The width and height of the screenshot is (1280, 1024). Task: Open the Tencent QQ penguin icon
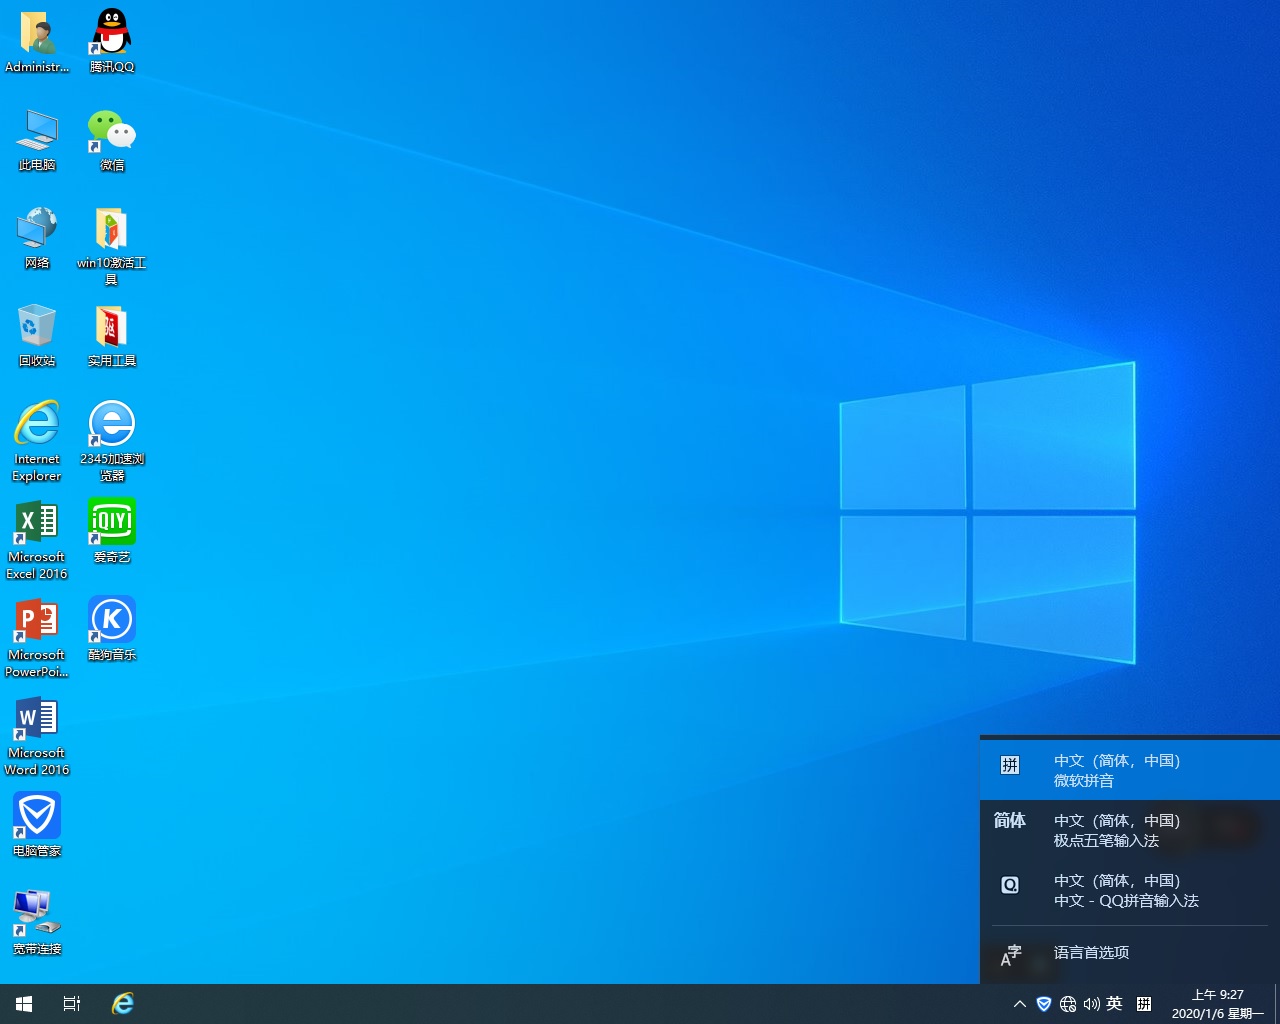click(111, 35)
